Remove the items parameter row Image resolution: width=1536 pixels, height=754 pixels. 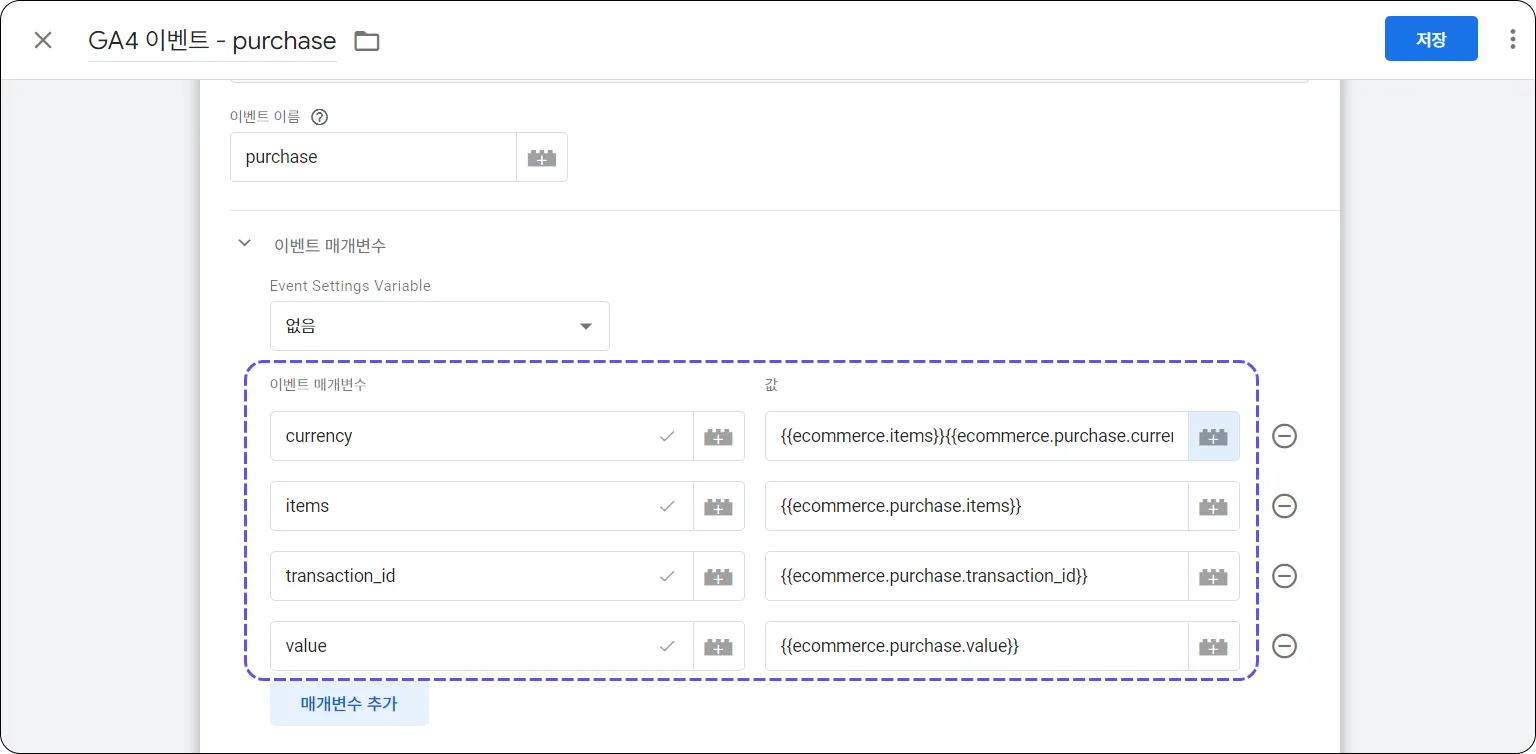pos(1284,506)
